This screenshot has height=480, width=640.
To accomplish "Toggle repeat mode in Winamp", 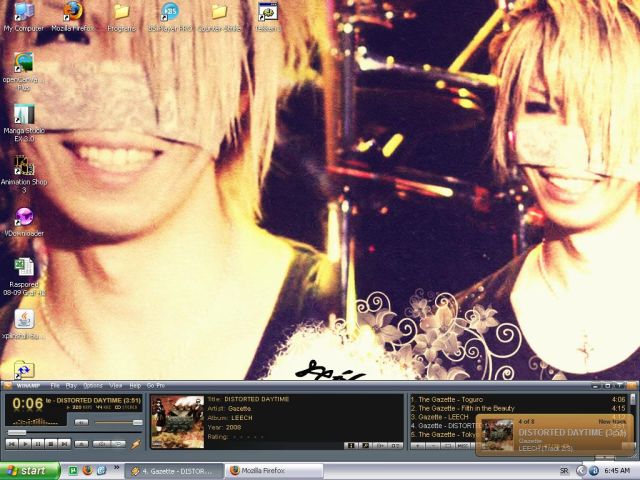I will click(119, 443).
